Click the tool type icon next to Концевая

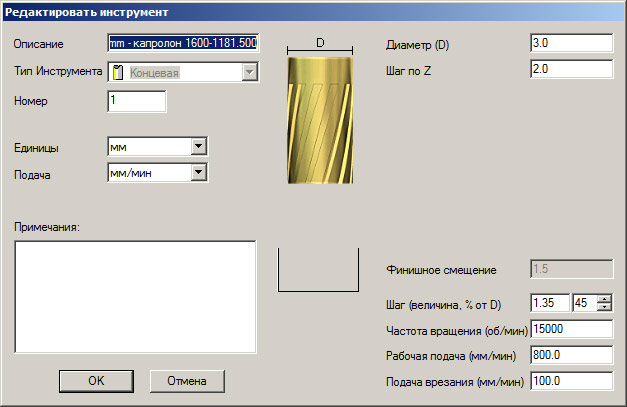(x=117, y=72)
